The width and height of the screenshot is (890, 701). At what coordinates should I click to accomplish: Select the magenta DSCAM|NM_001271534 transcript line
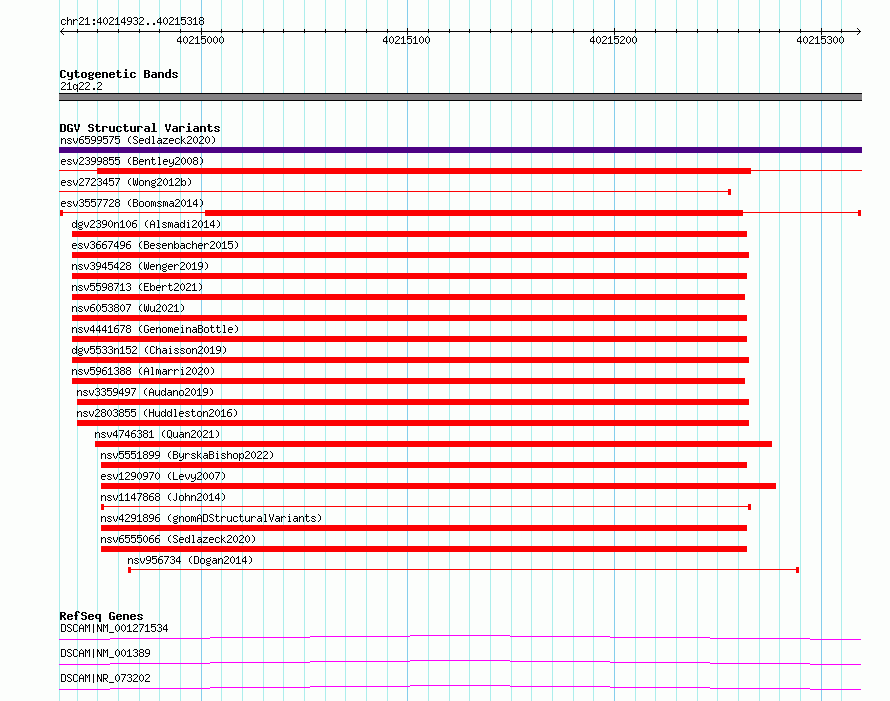460,637
